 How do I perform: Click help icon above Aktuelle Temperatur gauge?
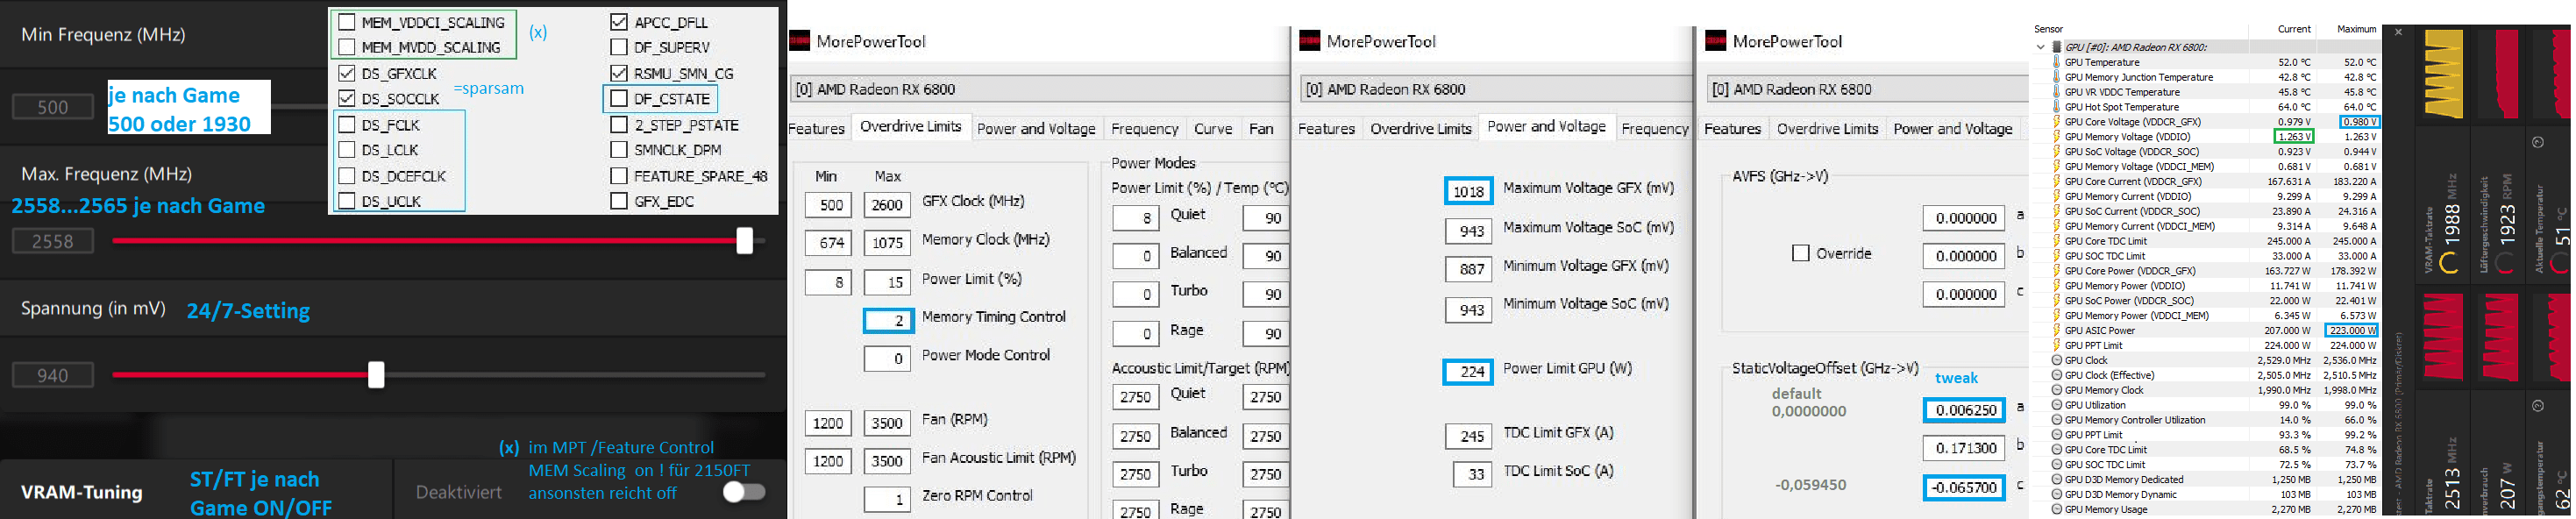point(2537,142)
